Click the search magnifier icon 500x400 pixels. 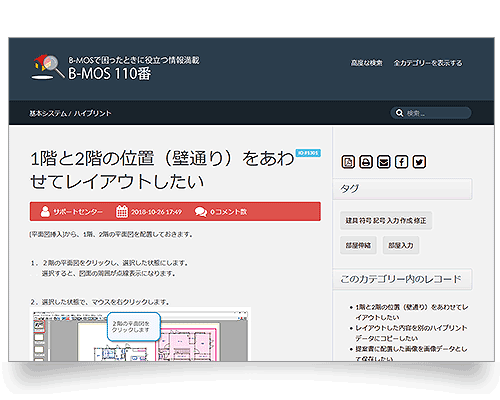(399, 113)
